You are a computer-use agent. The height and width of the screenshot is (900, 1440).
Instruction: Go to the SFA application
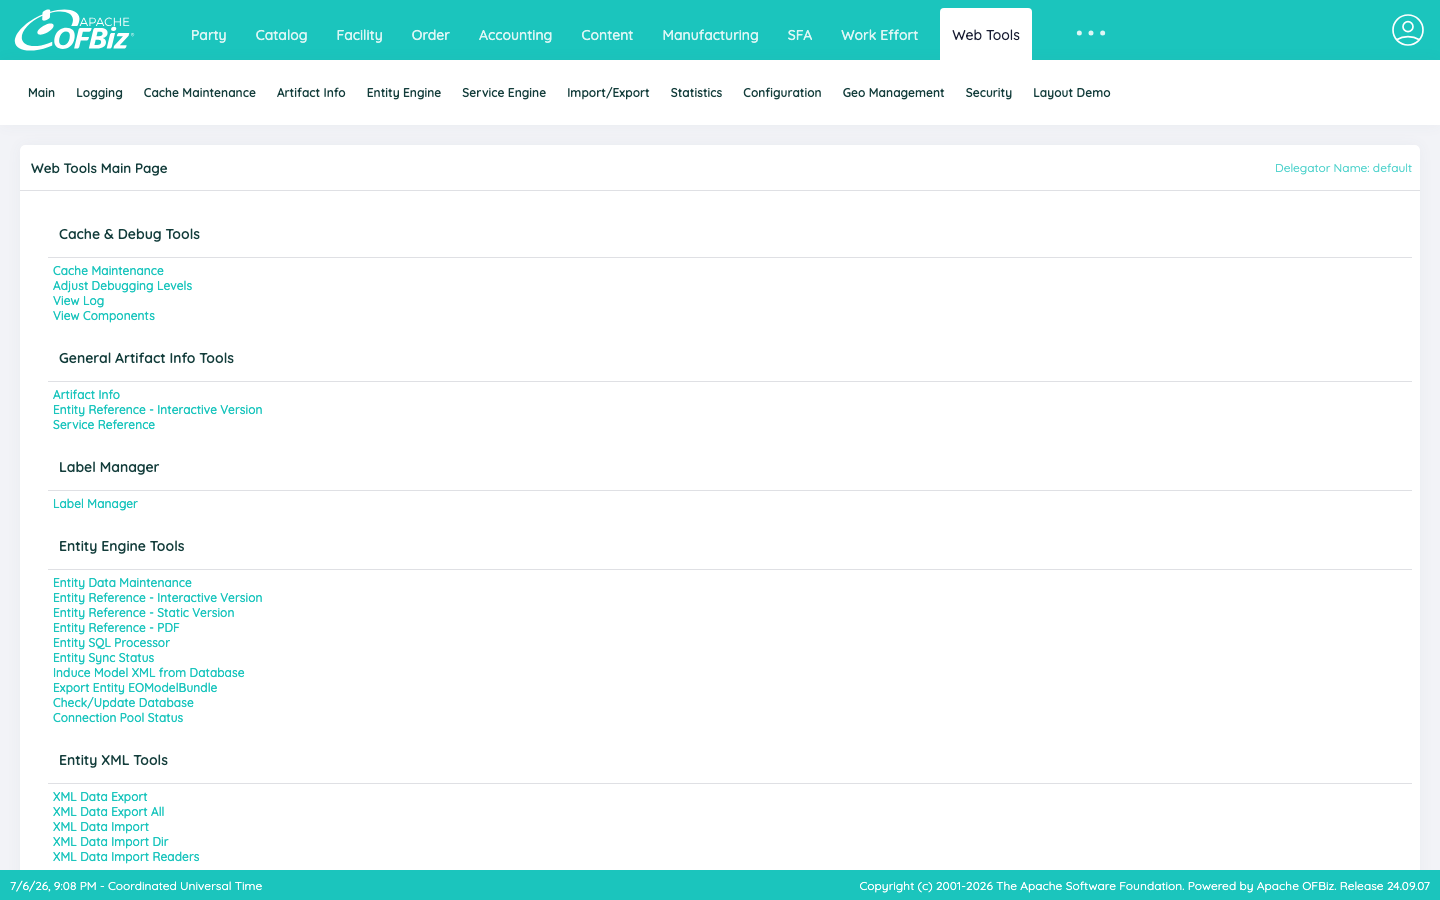click(800, 35)
